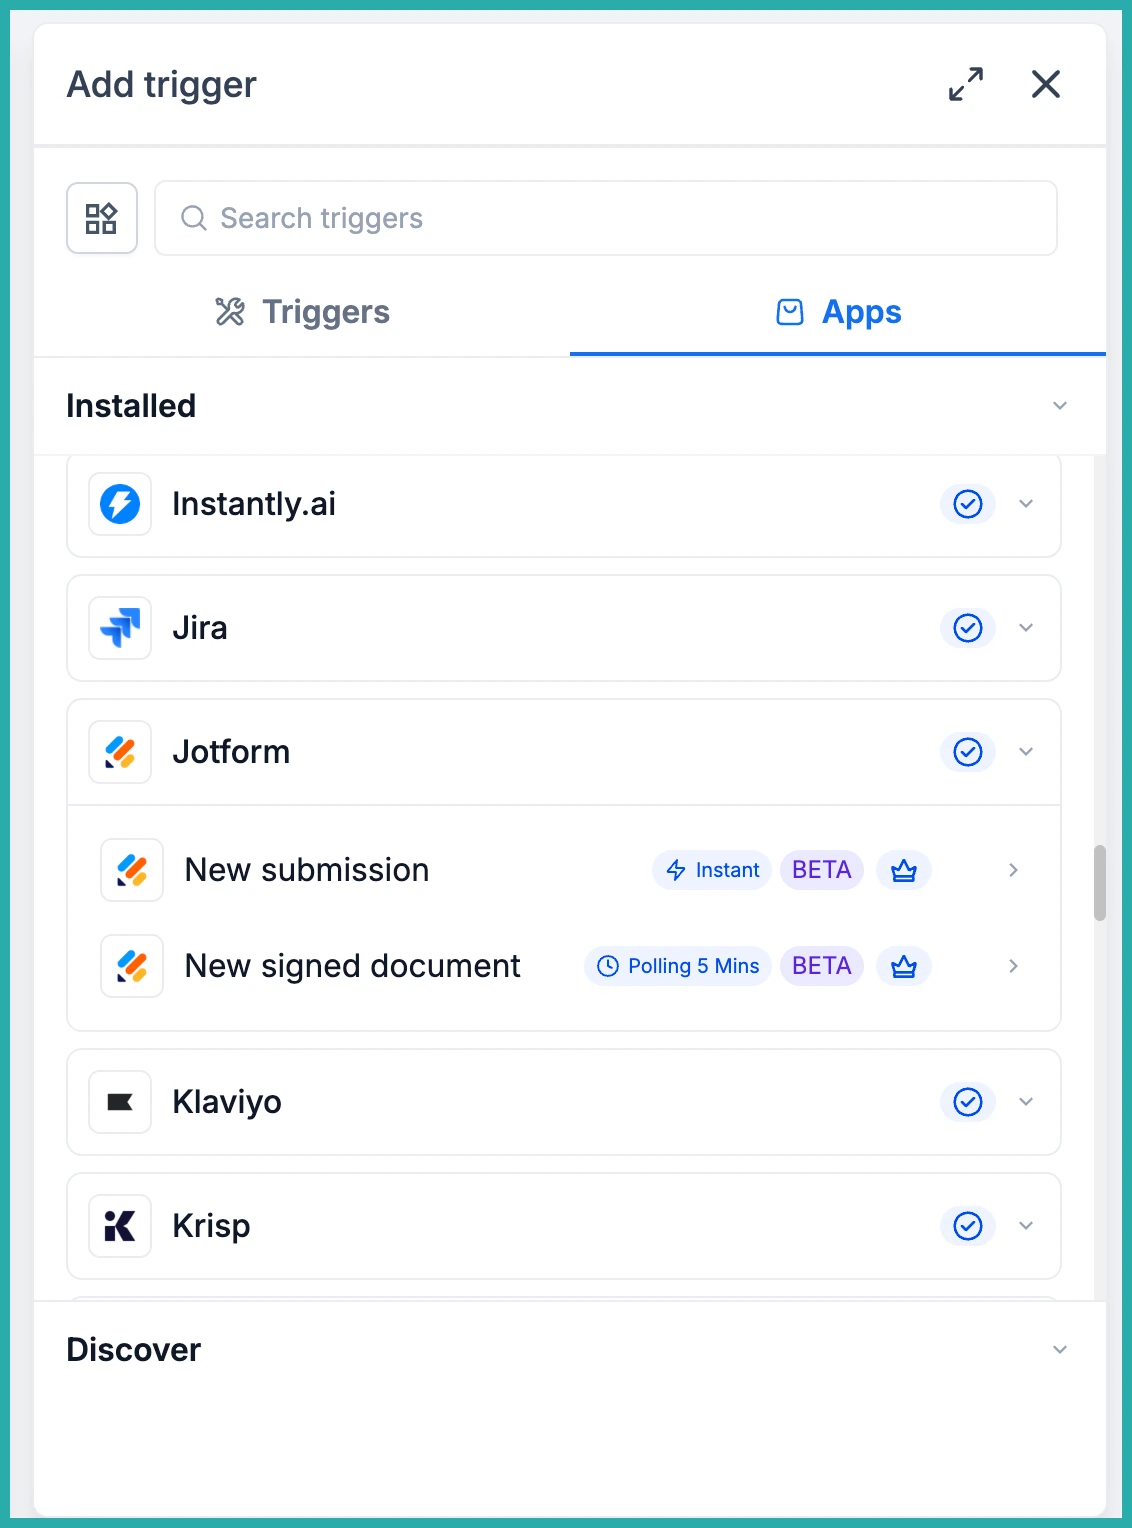
Task: Click Jotform connected check badge
Action: pyautogui.click(x=967, y=752)
